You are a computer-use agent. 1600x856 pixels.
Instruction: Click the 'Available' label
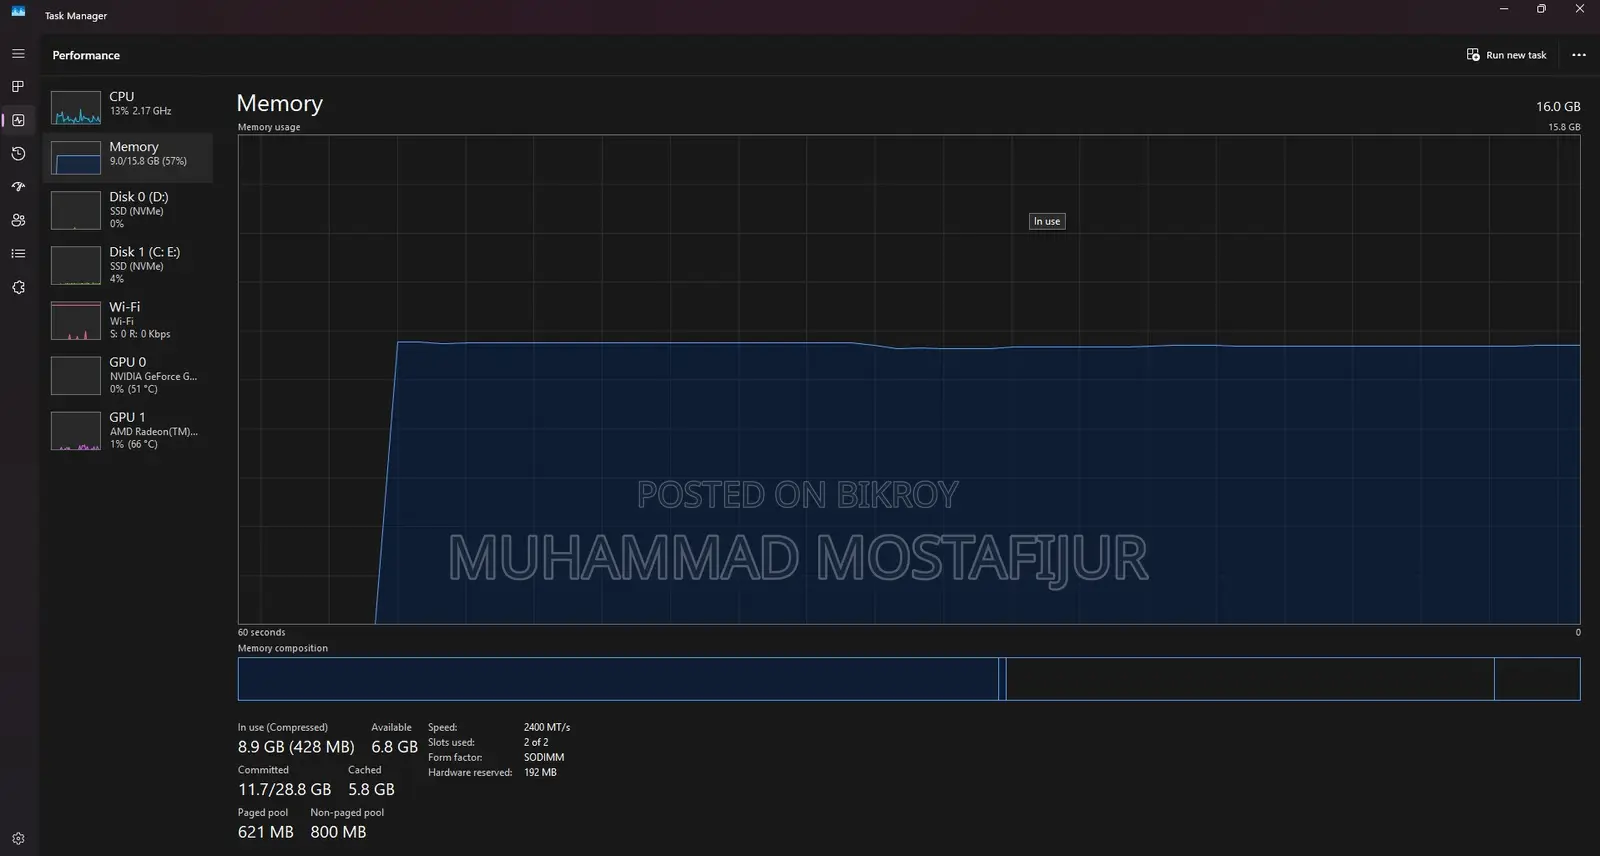[x=391, y=727]
